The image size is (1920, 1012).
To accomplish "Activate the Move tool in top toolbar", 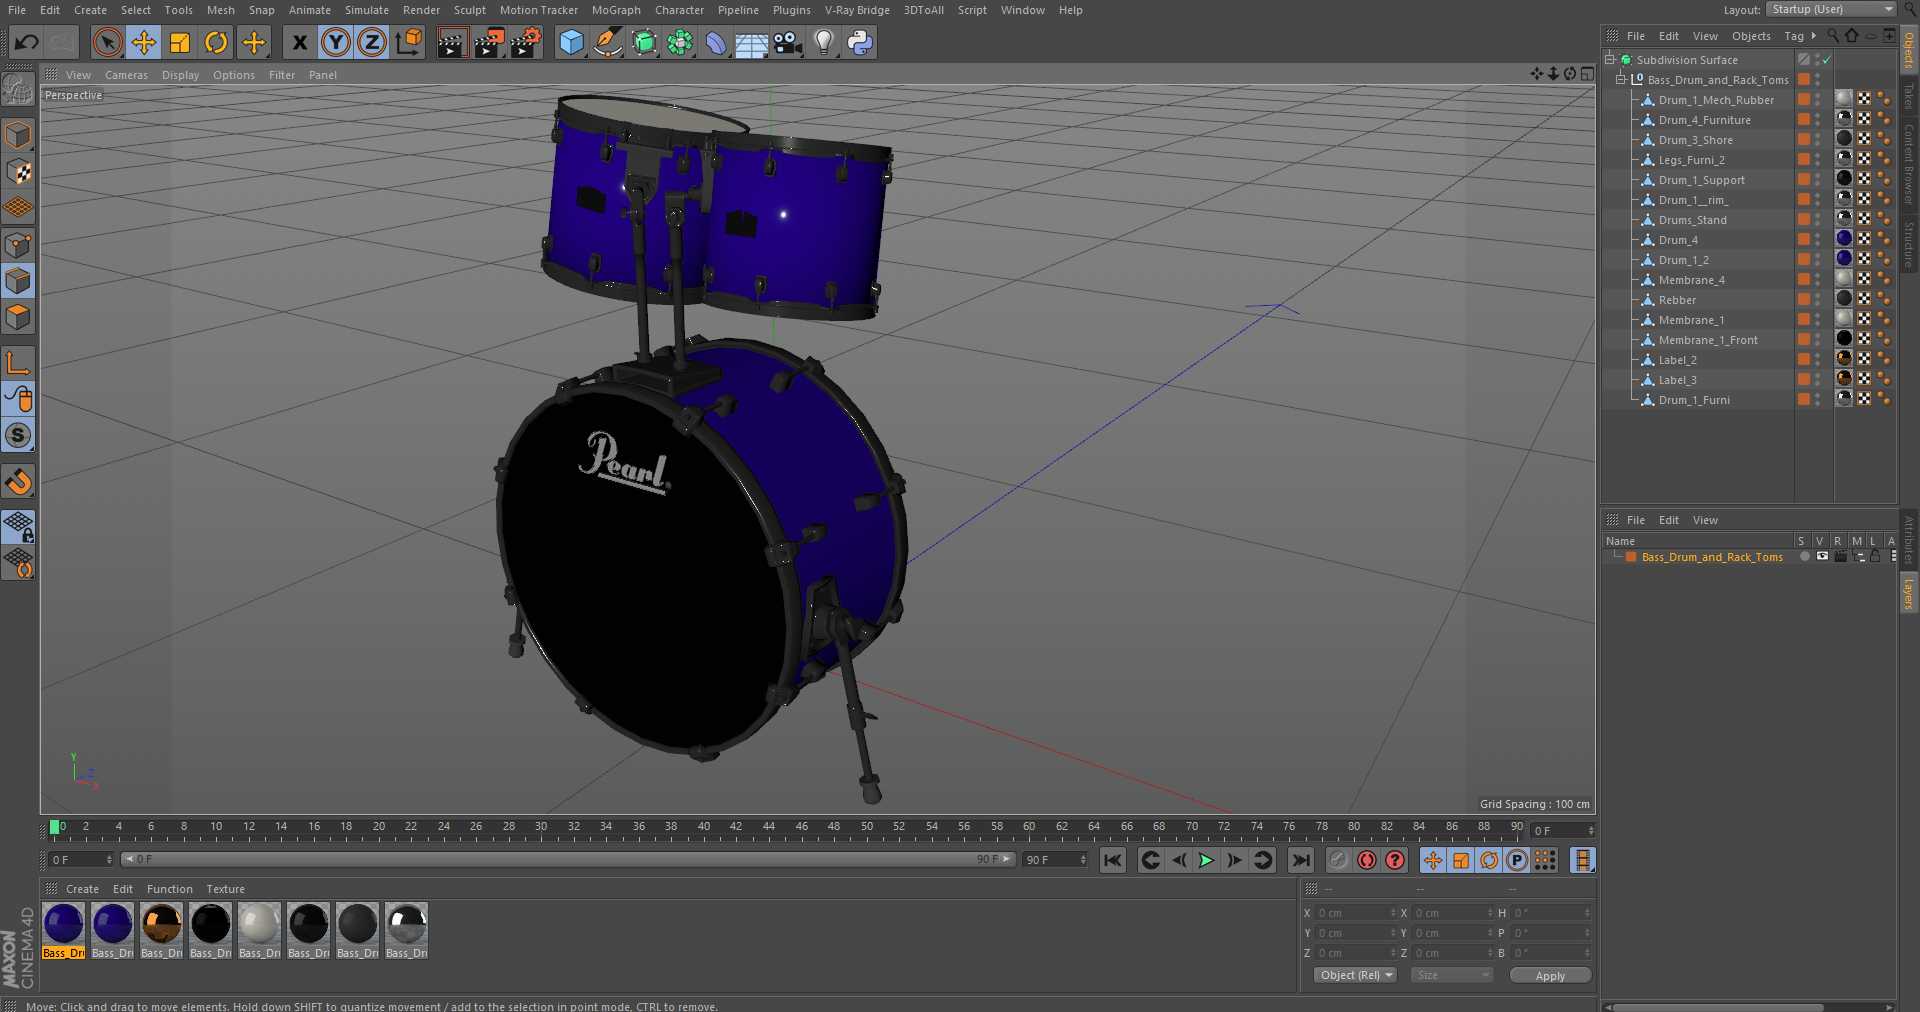I will coord(143,42).
